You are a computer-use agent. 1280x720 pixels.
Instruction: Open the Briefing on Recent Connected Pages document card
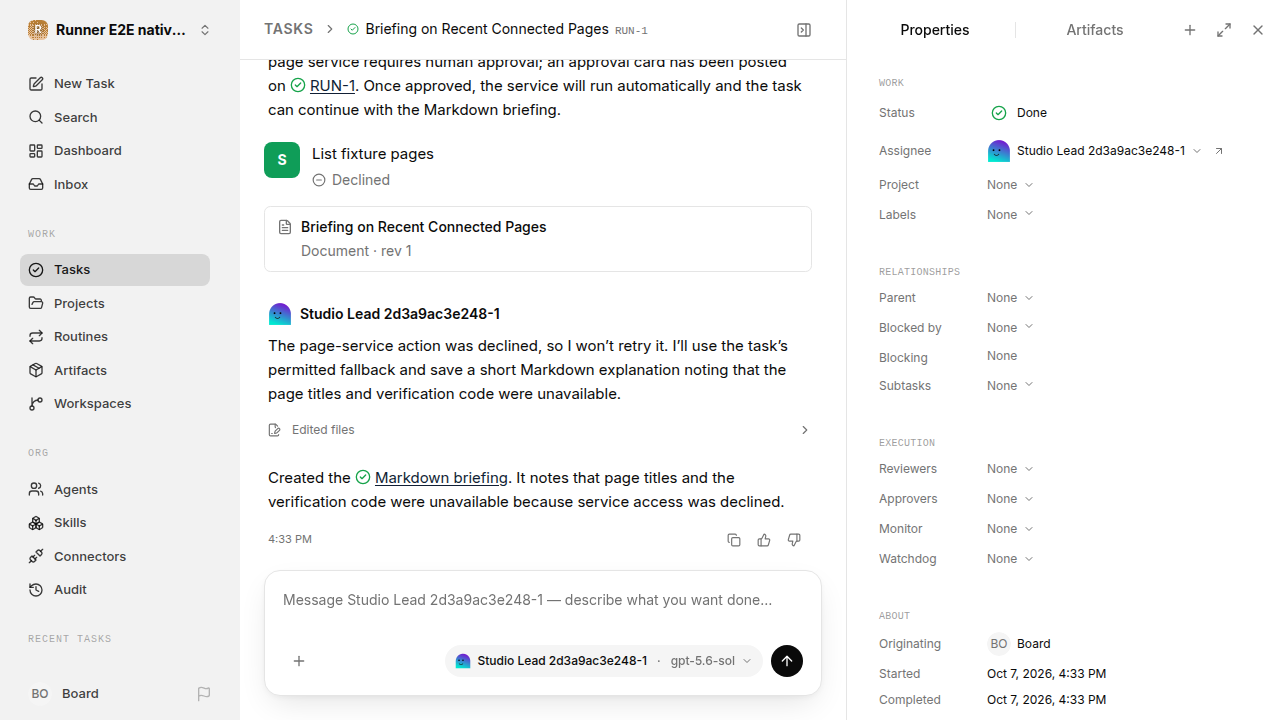[538, 239]
